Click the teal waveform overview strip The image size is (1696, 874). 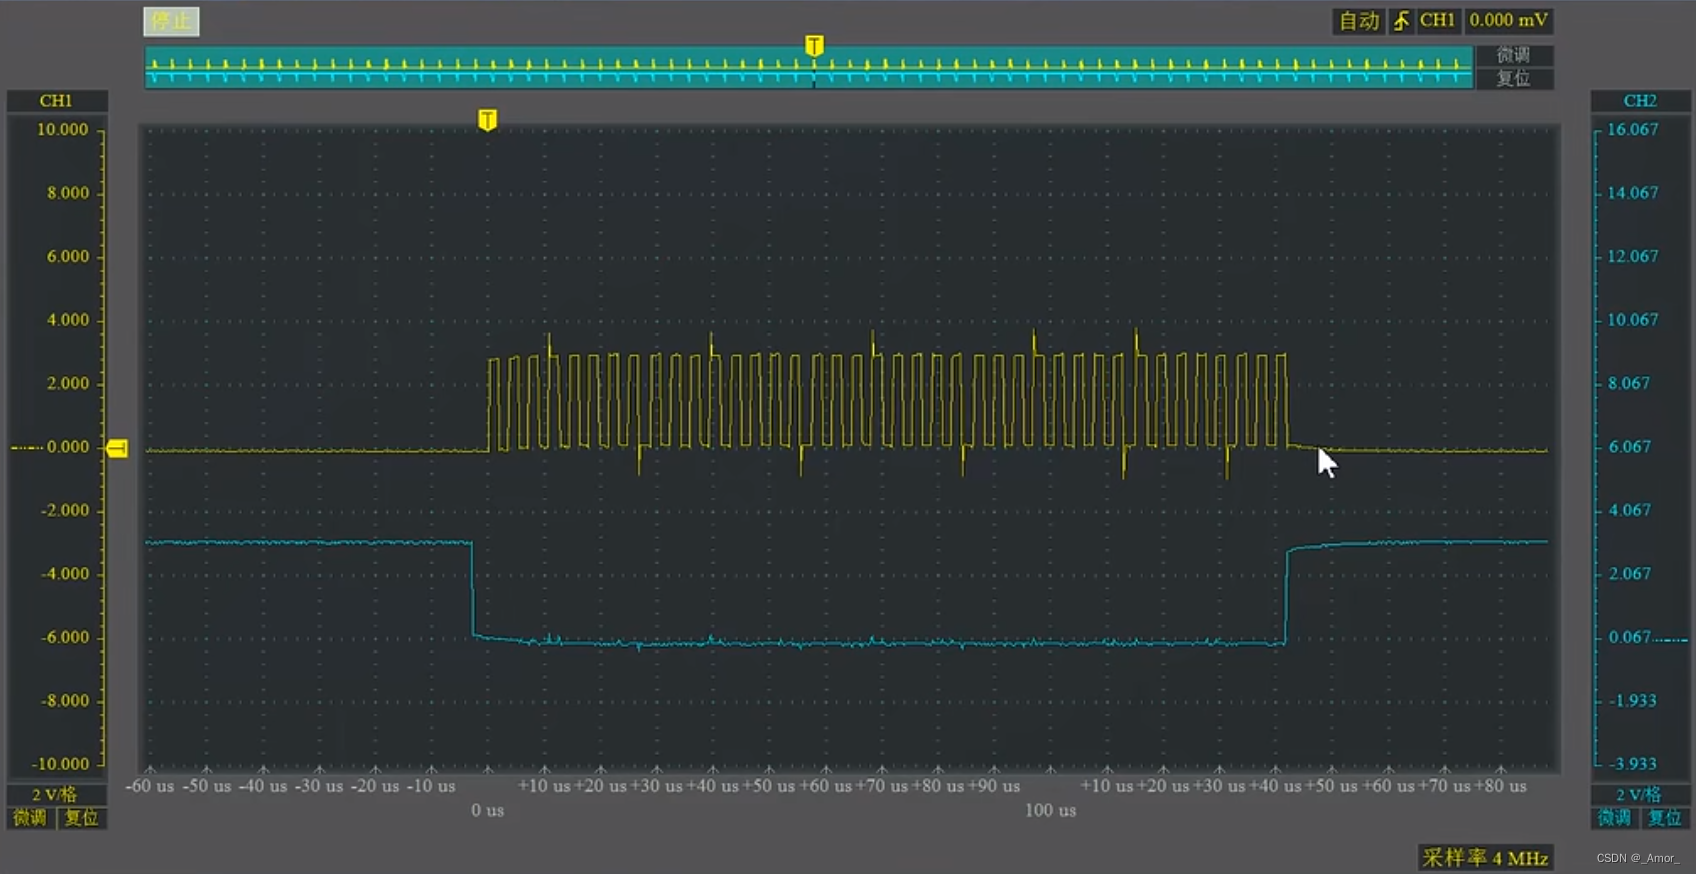808,67
